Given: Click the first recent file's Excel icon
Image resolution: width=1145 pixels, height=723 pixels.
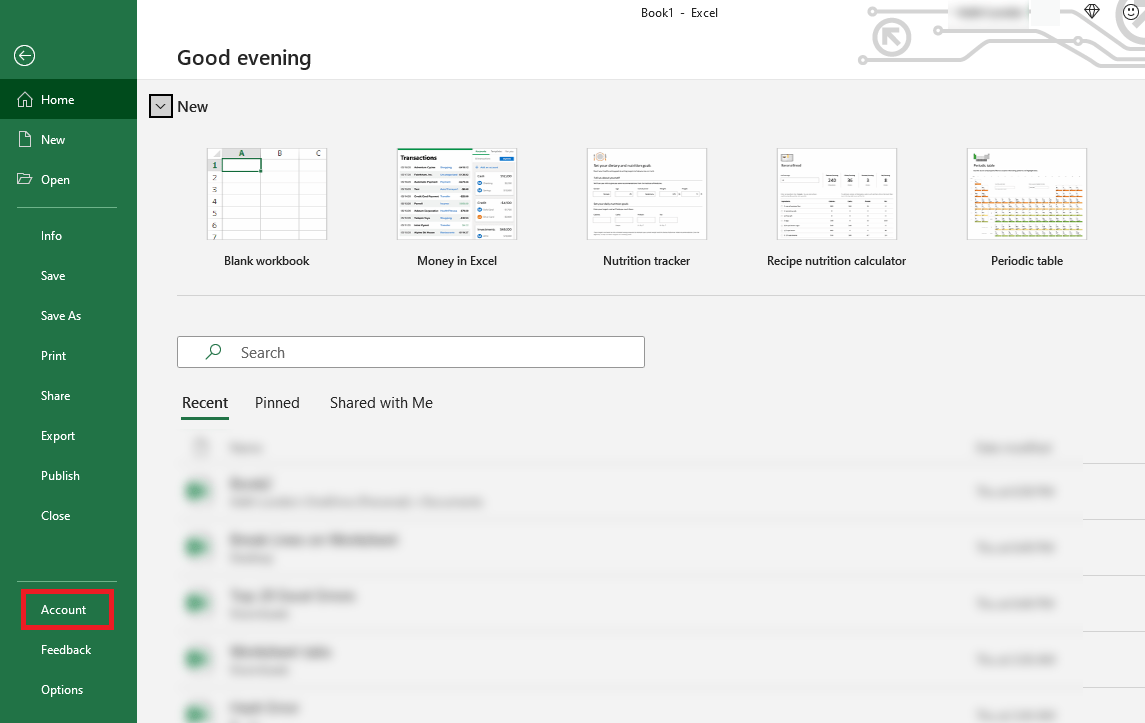Looking at the screenshot, I should click(196, 491).
